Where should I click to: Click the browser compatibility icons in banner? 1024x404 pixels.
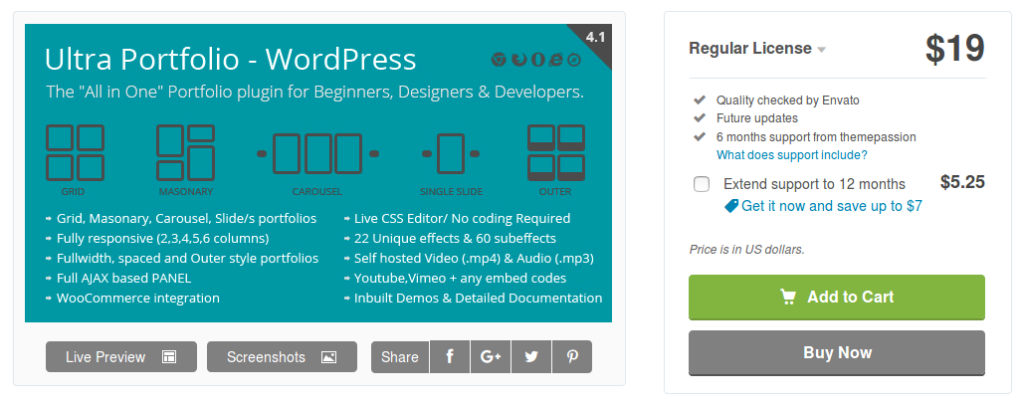[536, 59]
